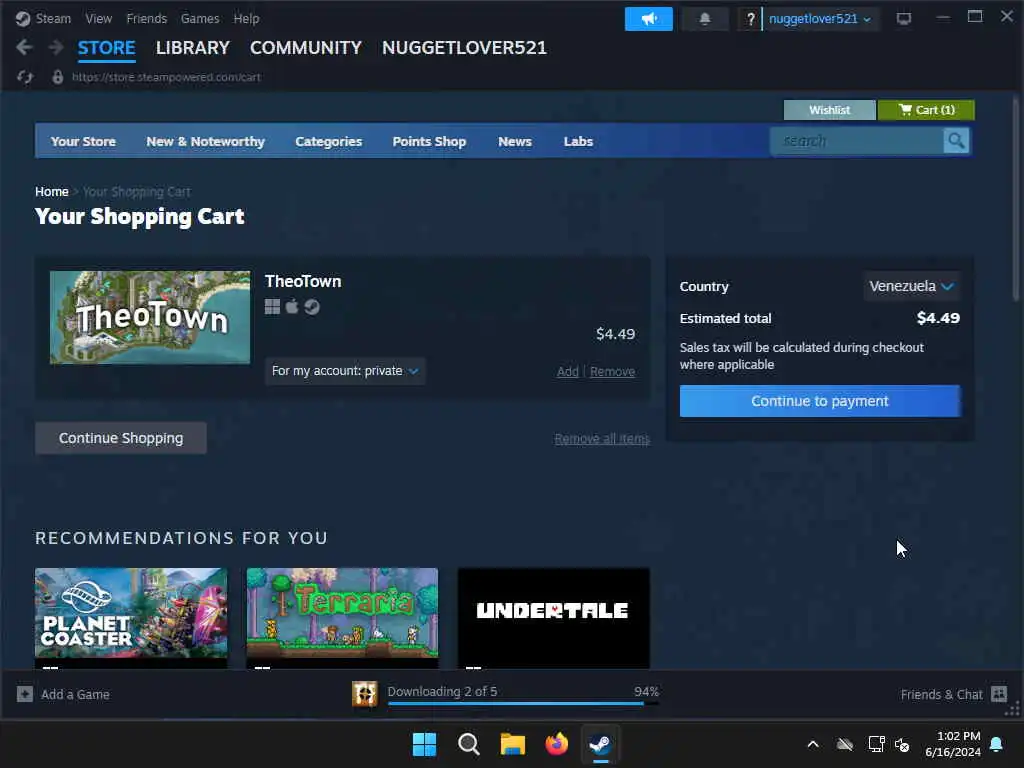This screenshot has height=768, width=1024.
Task: Click the Home breadcrumb link
Action: click(x=52, y=191)
